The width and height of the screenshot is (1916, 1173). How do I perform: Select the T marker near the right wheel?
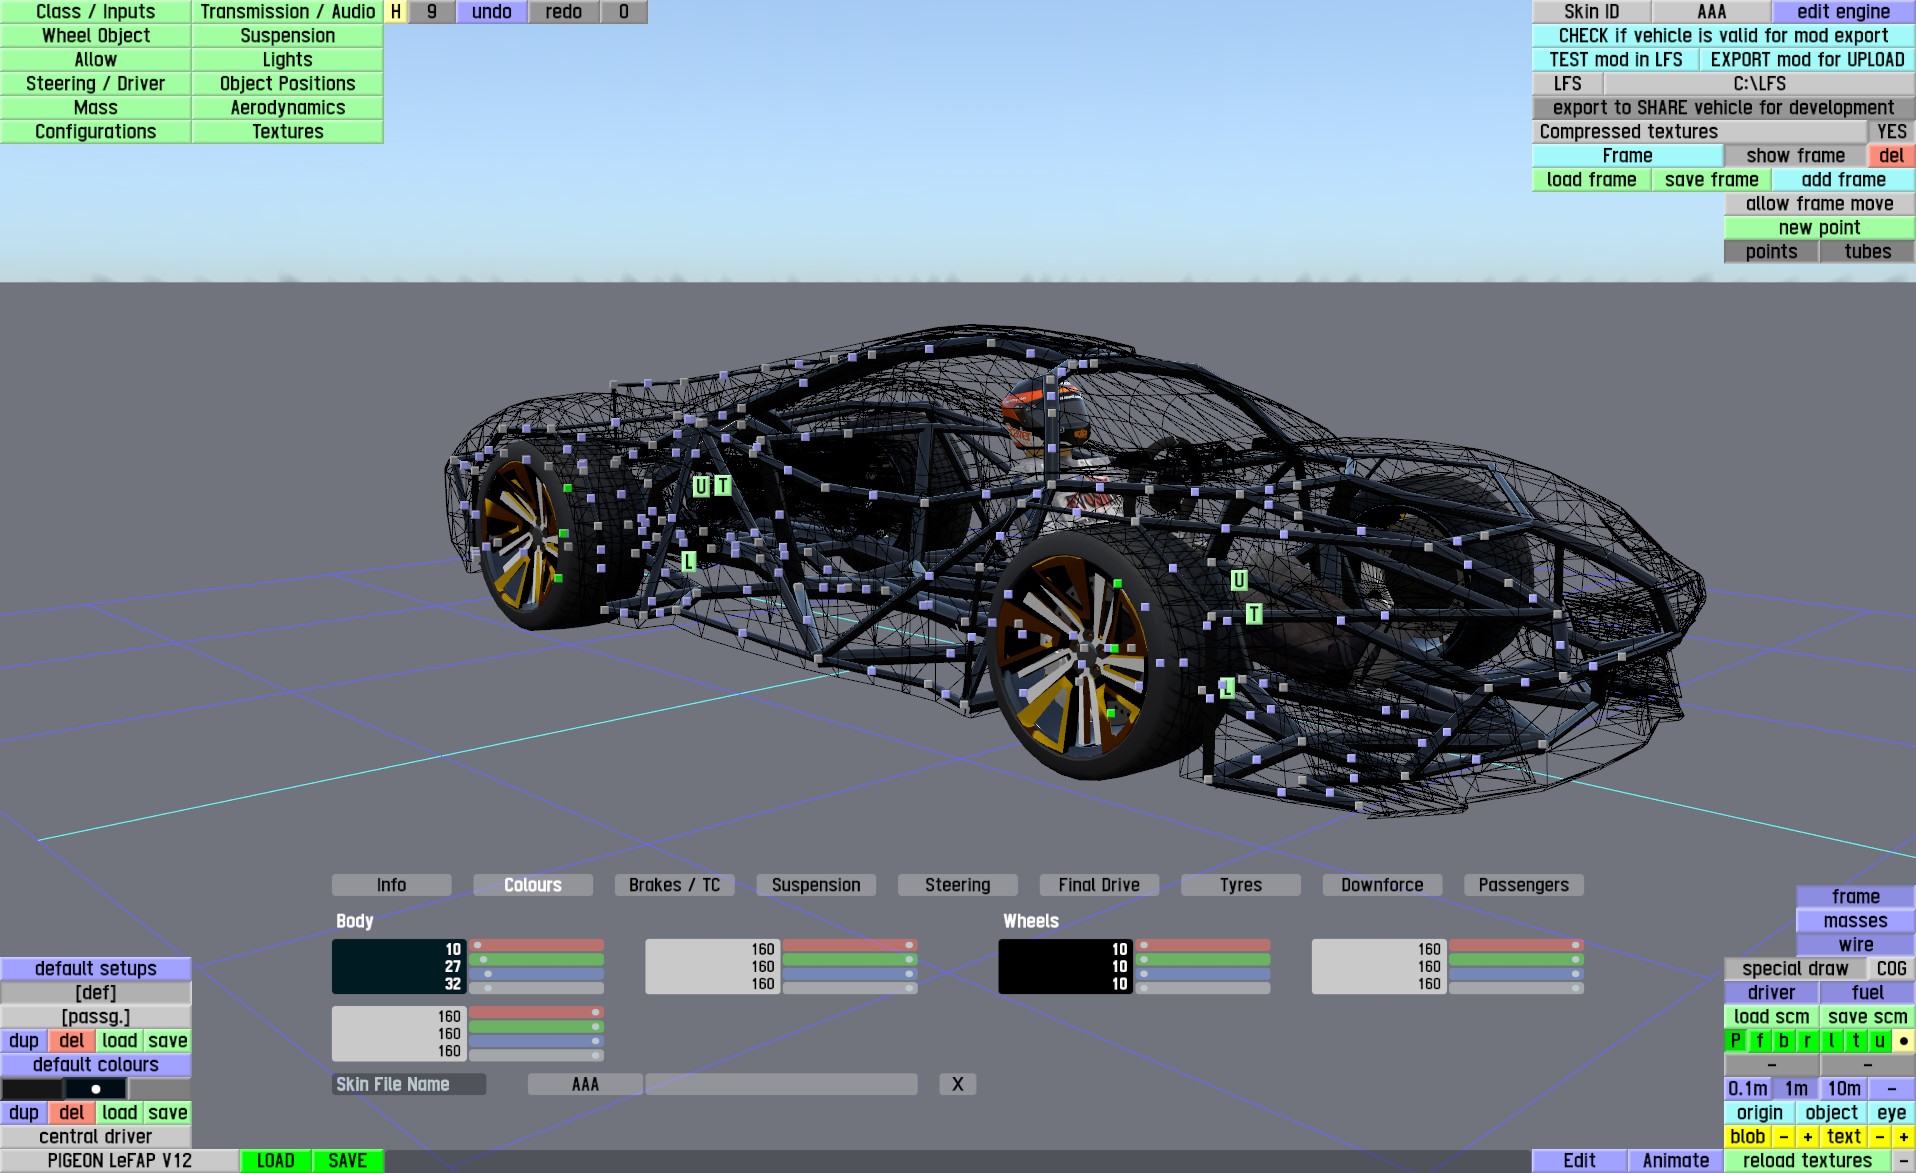(1254, 614)
